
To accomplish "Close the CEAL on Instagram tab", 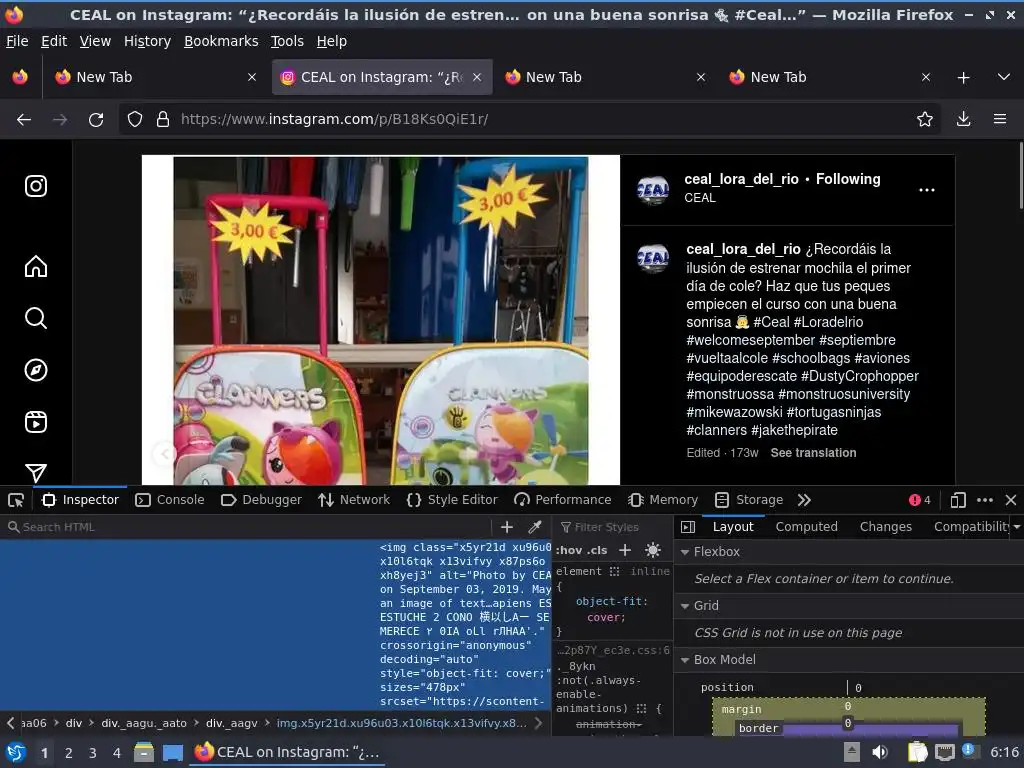I will pyautogui.click(x=477, y=78).
